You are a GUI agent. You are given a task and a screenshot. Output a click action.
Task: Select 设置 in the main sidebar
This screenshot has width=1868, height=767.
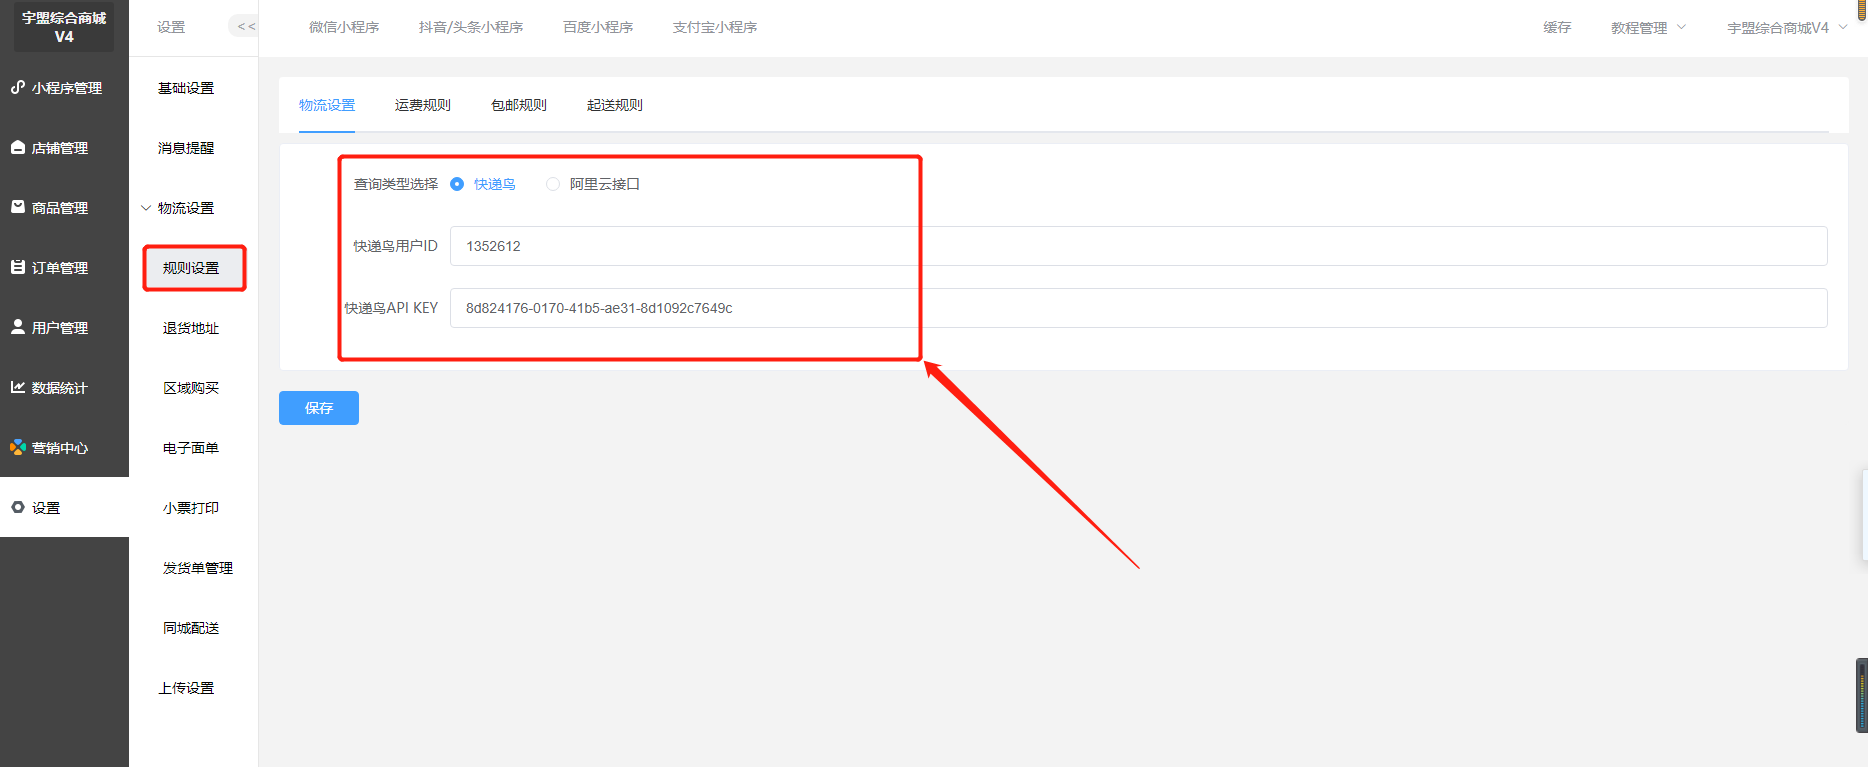point(64,508)
